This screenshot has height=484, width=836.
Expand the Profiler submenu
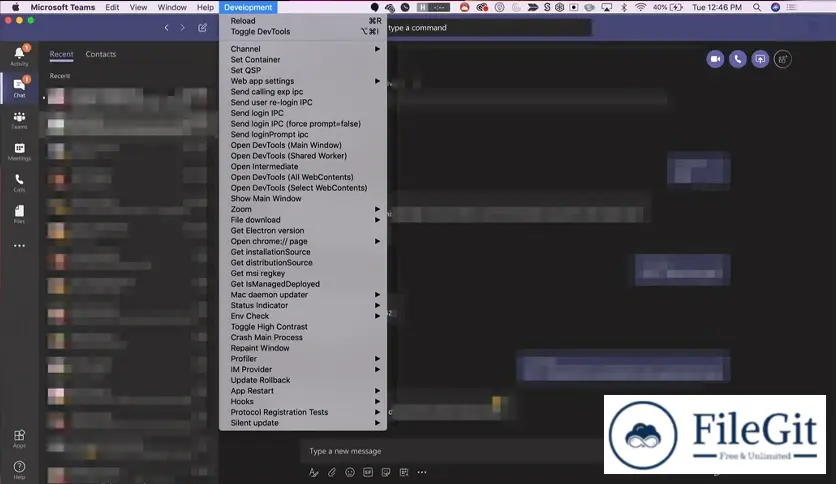(303, 359)
